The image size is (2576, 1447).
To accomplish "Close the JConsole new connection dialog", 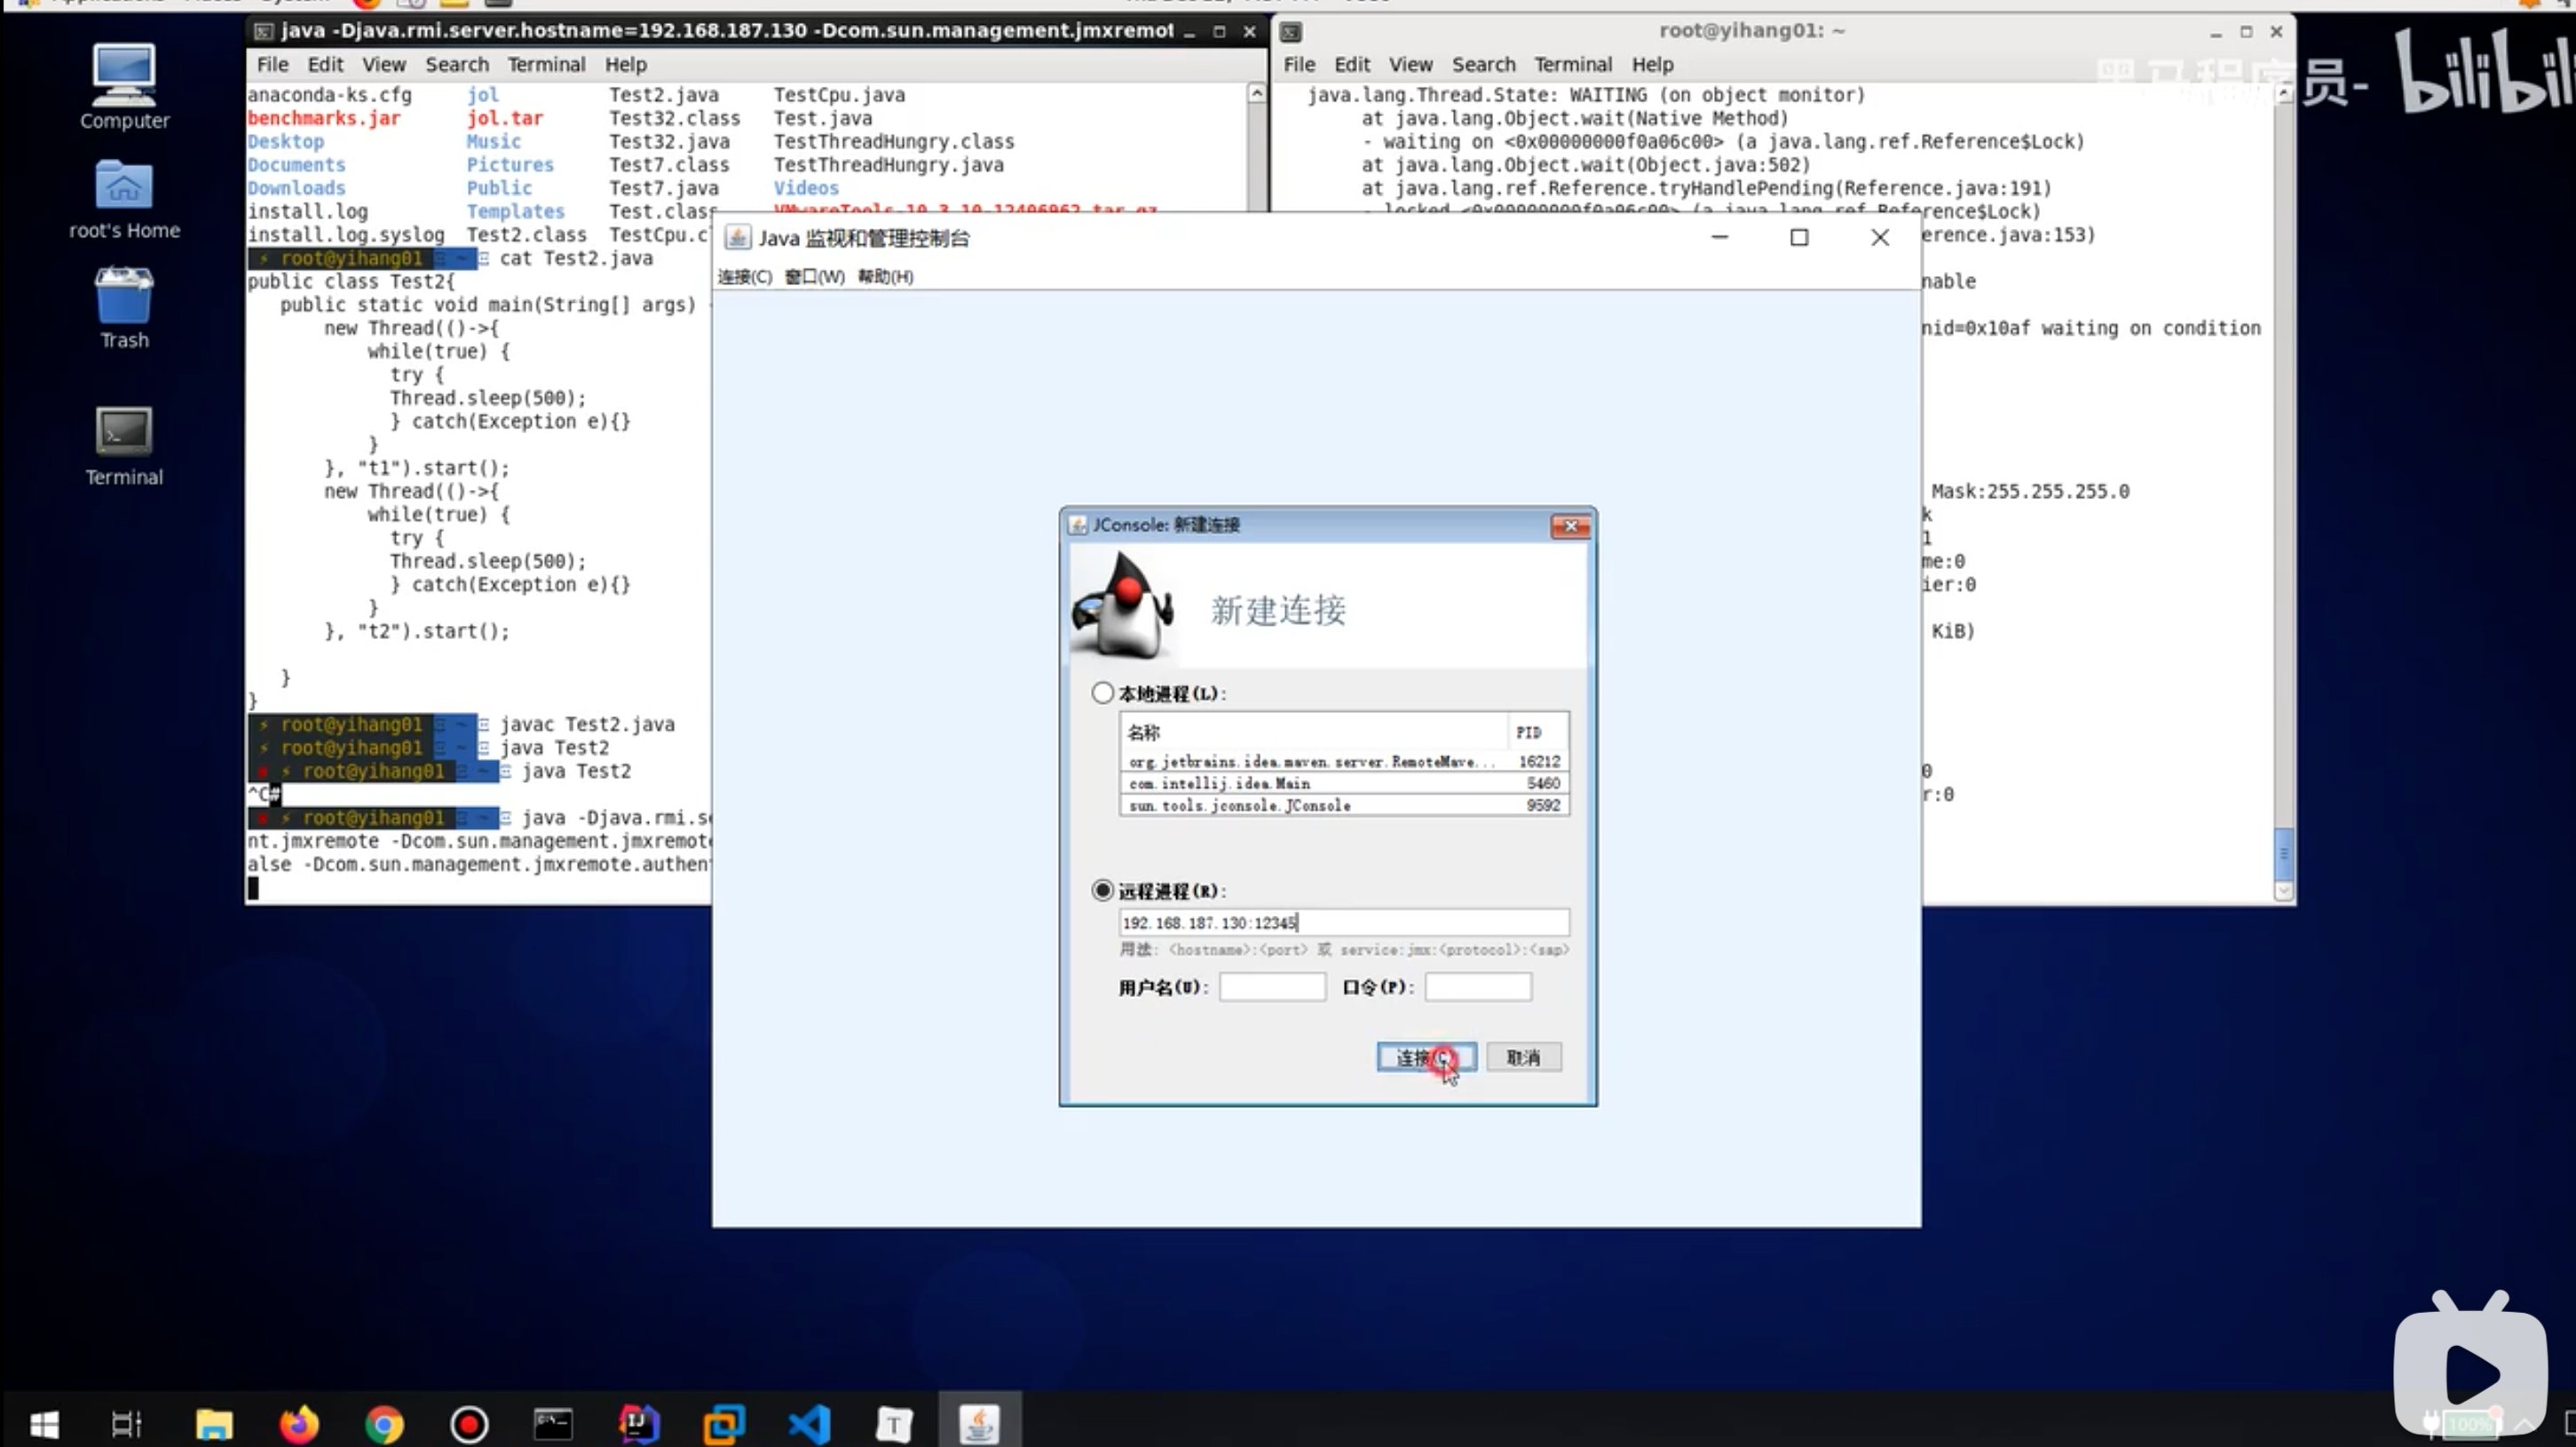I will point(1570,525).
